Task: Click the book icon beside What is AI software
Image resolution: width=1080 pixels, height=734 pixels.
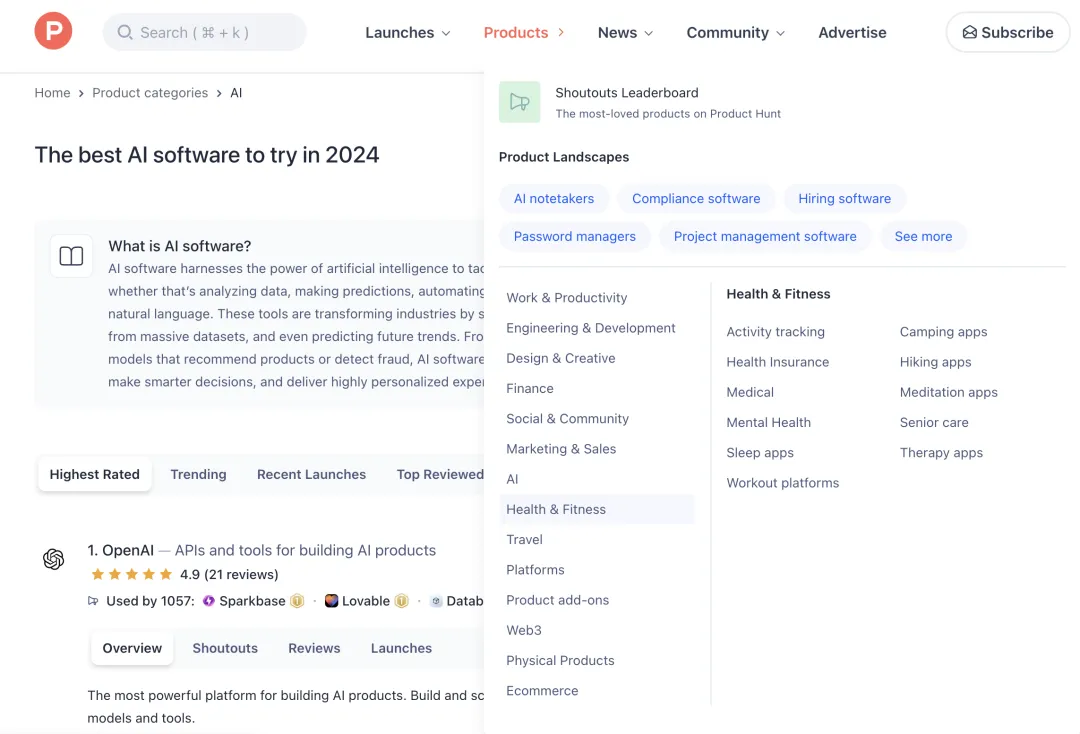Action: pyautogui.click(x=71, y=256)
